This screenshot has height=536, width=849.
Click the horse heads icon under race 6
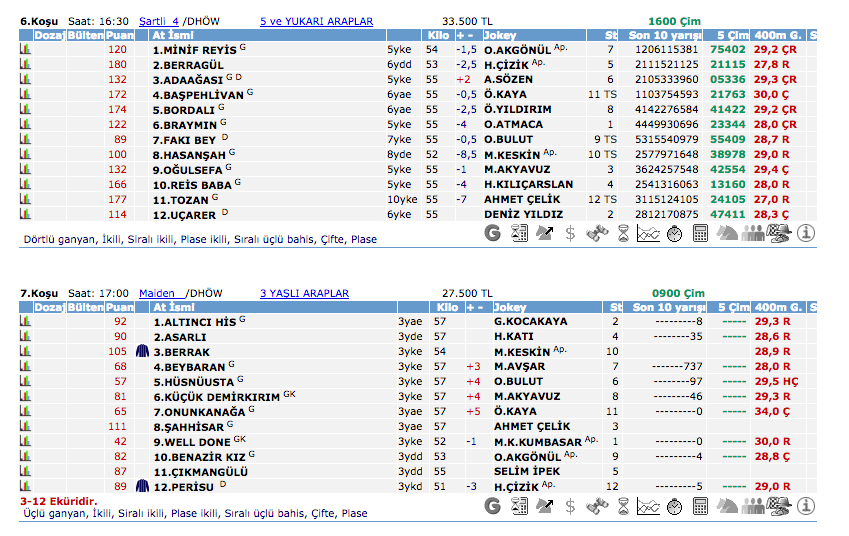coord(728,233)
